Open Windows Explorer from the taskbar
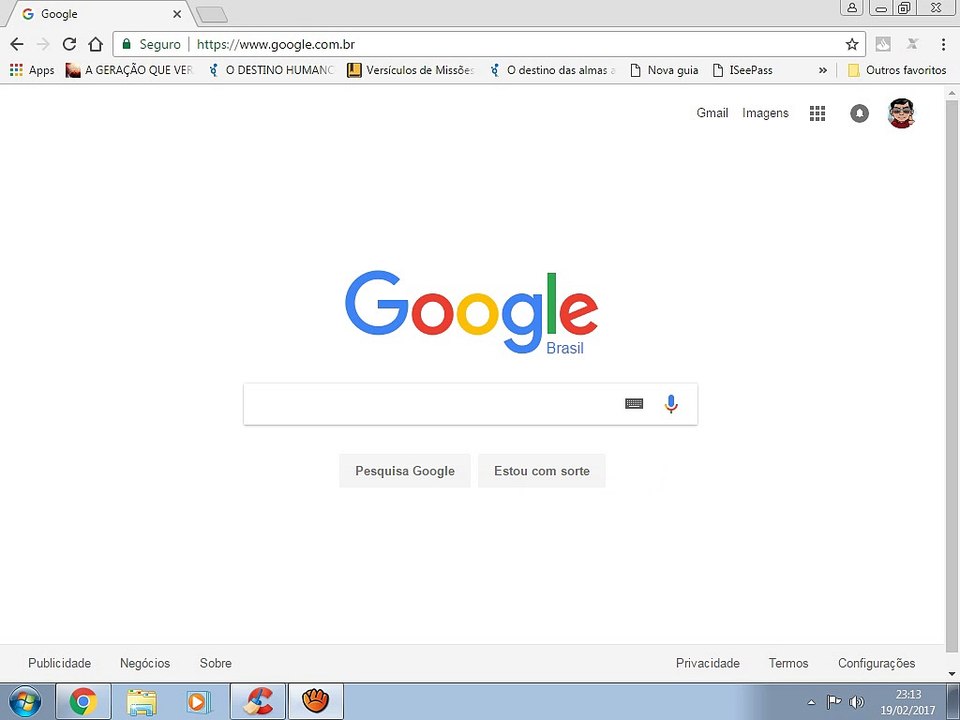 pos(141,702)
